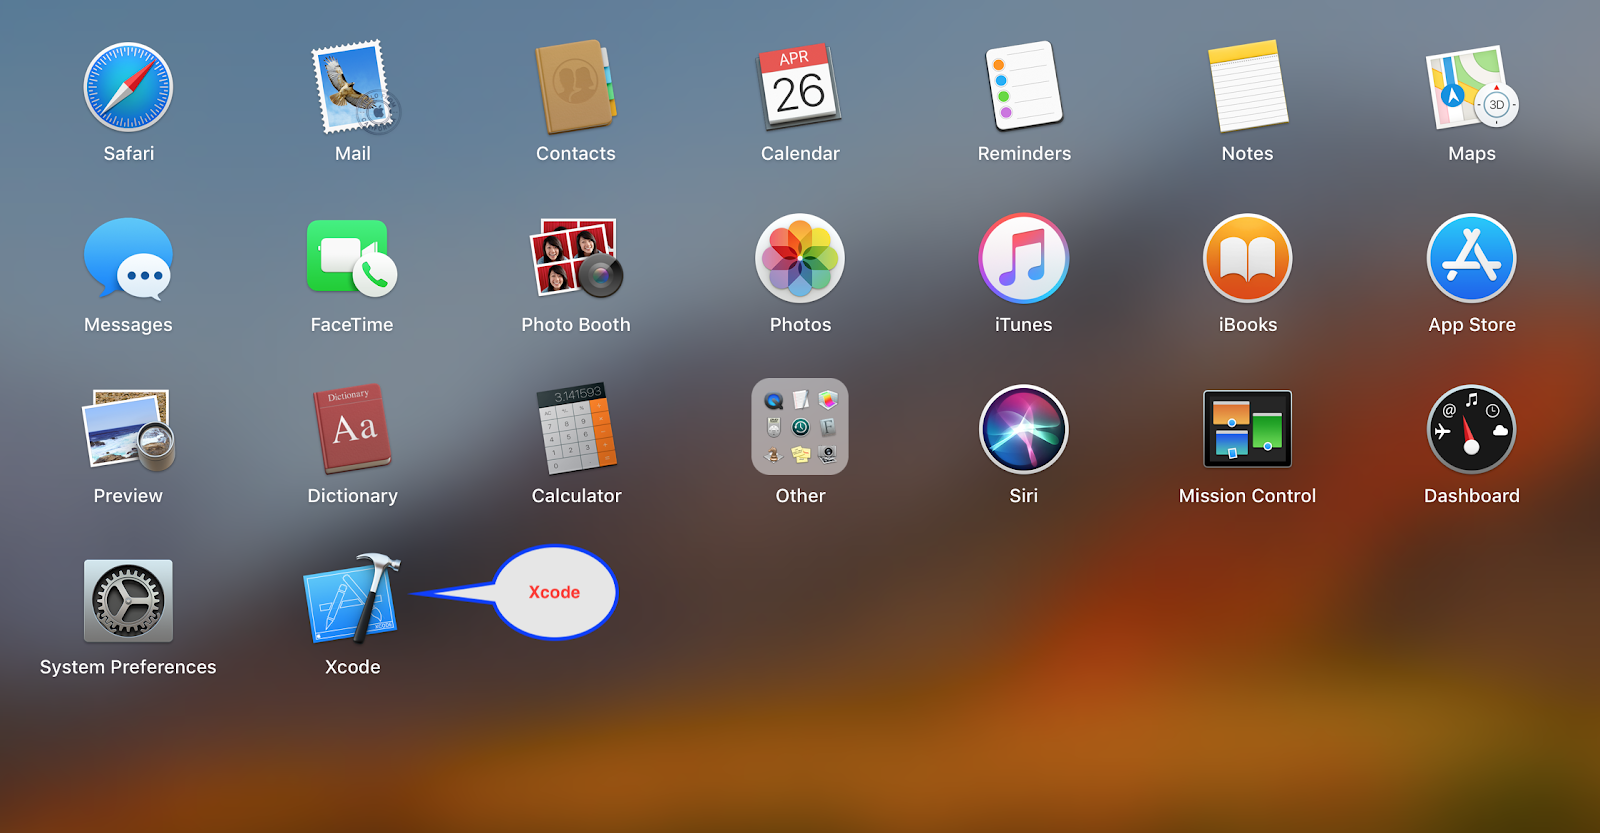Screen dimensions: 1600x833
Task: Launch the iBooks app
Action: (x=1248, y=258)
